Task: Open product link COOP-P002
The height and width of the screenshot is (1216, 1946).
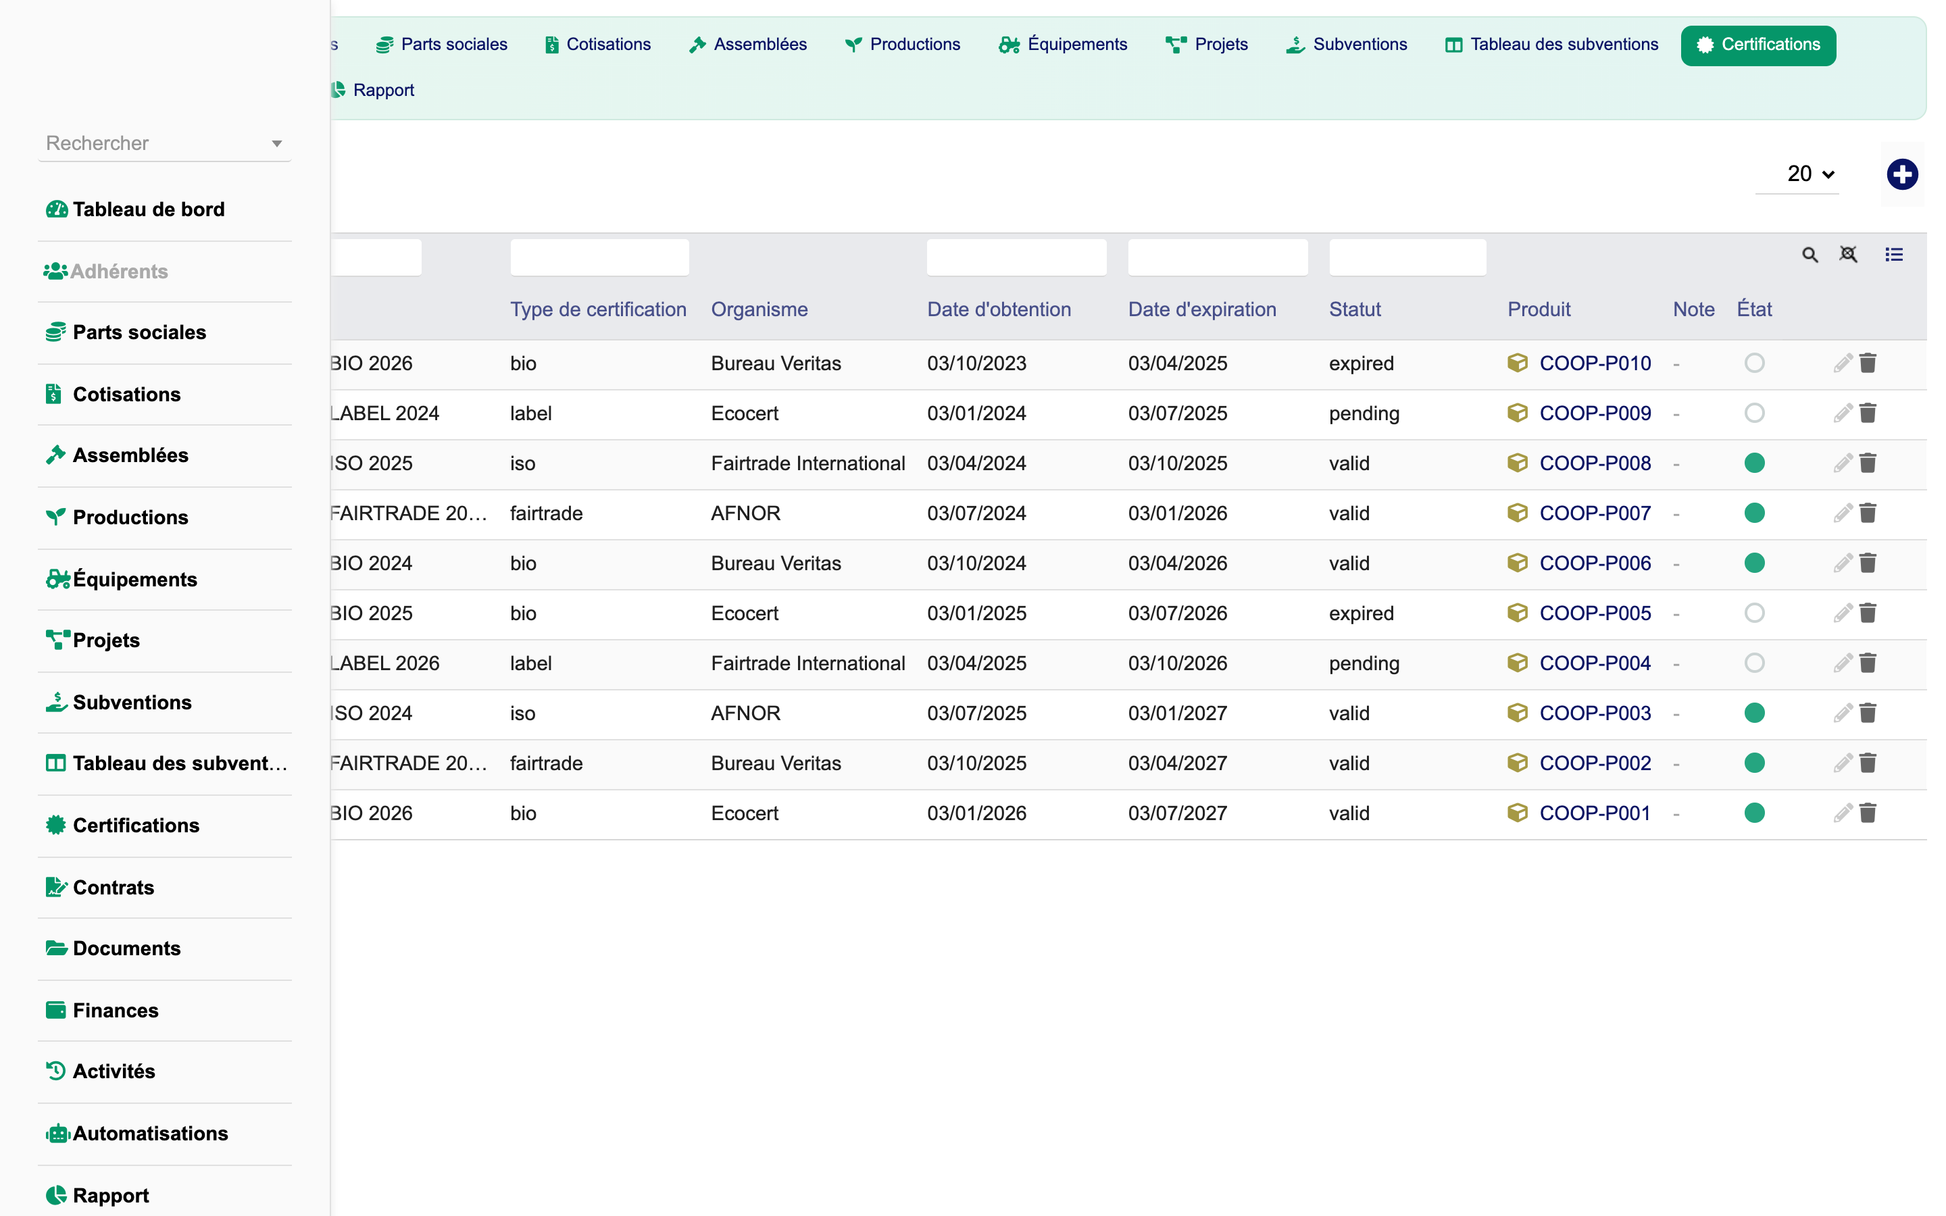Action: pyautogui.click(x=1595, y=763)
